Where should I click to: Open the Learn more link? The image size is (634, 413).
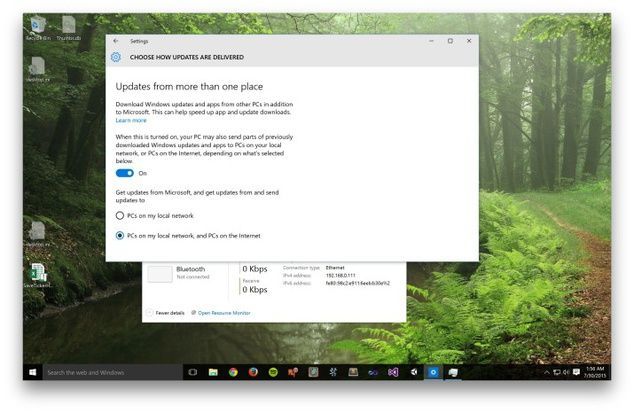(131, 120)
